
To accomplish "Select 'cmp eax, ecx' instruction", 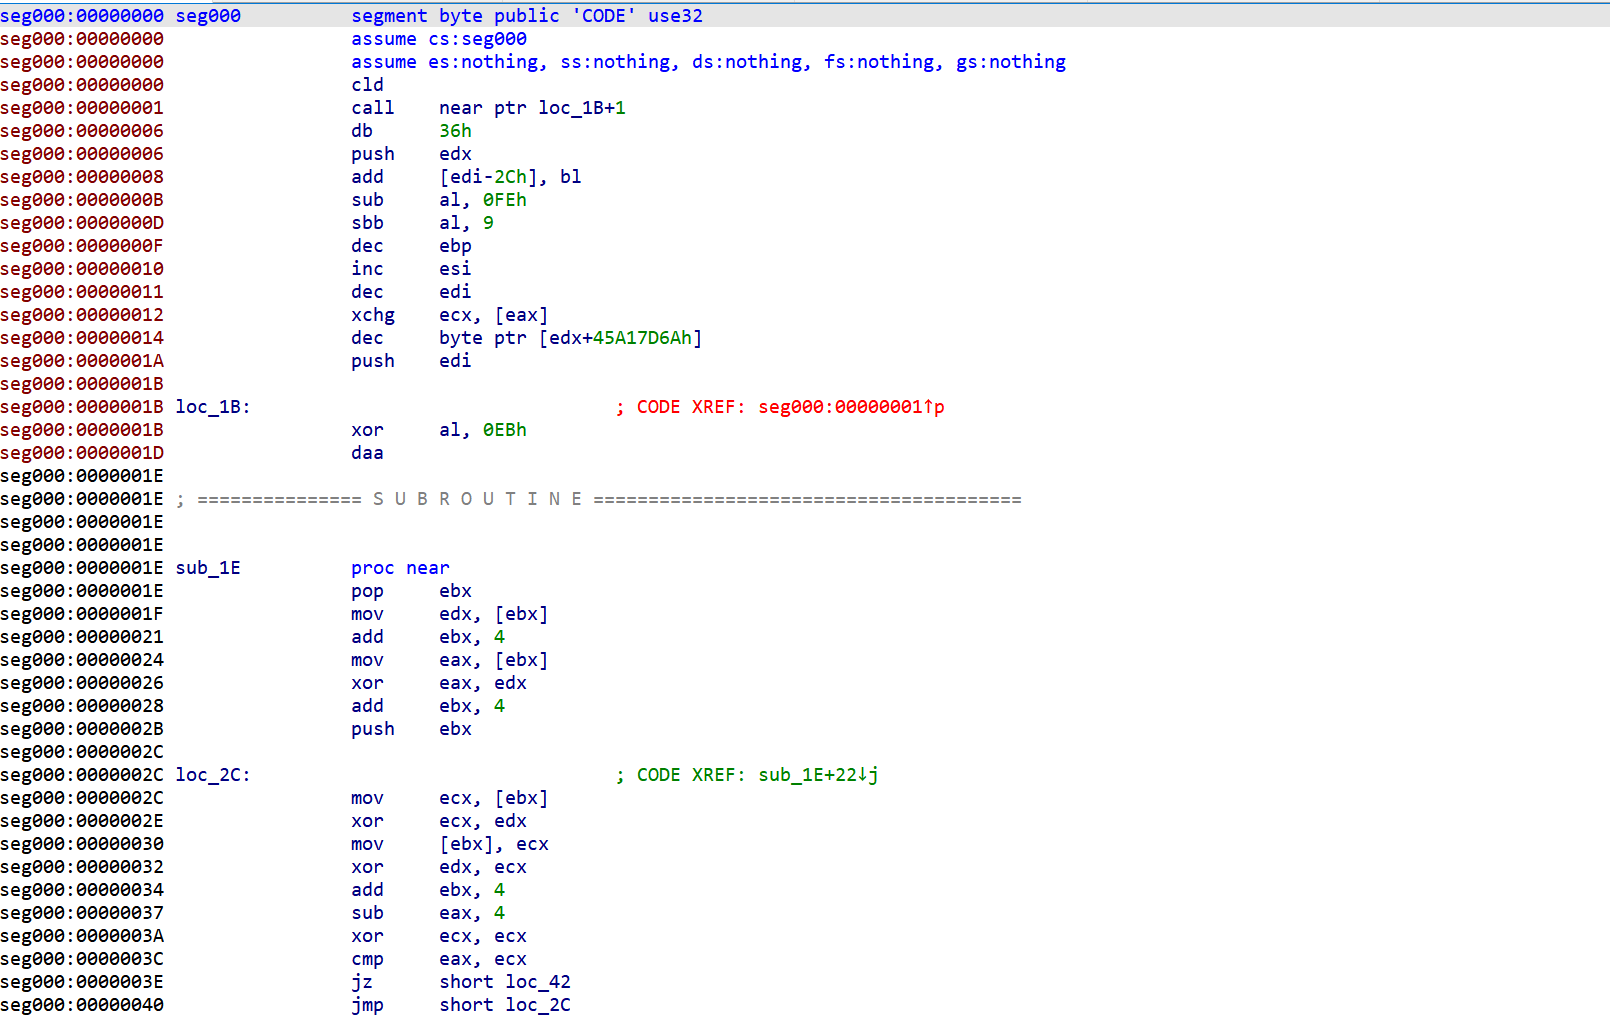I will 439,959.
